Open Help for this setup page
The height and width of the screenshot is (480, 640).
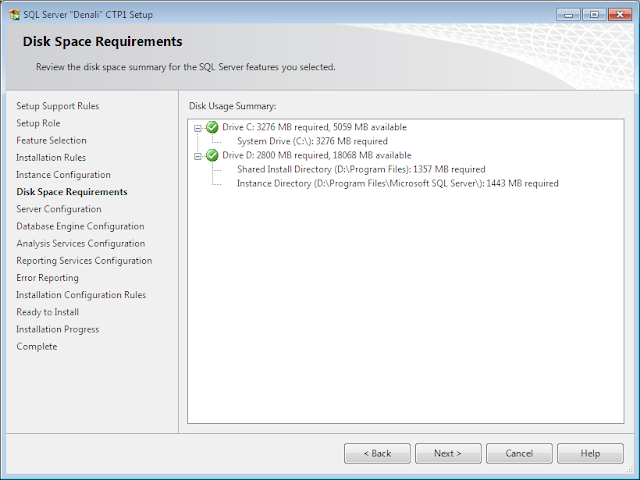point(590,453)
